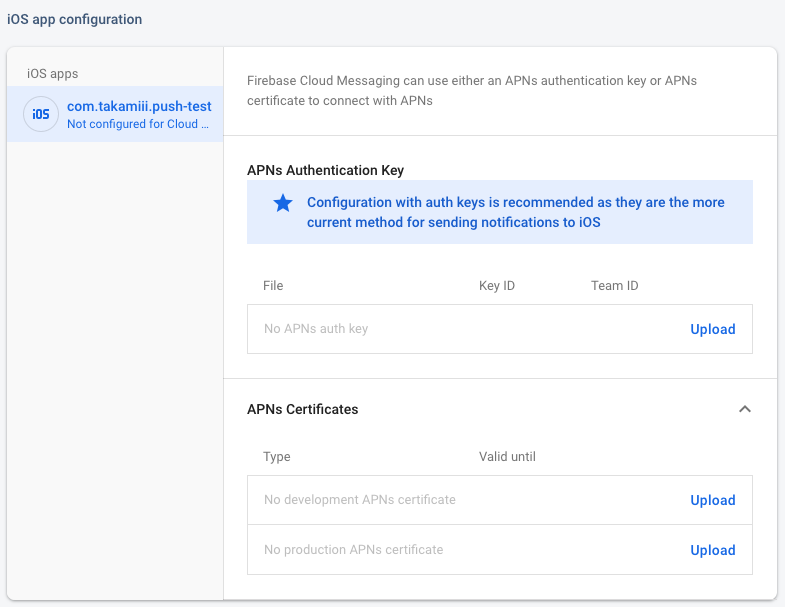This screenshot has height=607, width=785.
Task: Click the 'iOS app configuration' title
Action: (75, 19)
